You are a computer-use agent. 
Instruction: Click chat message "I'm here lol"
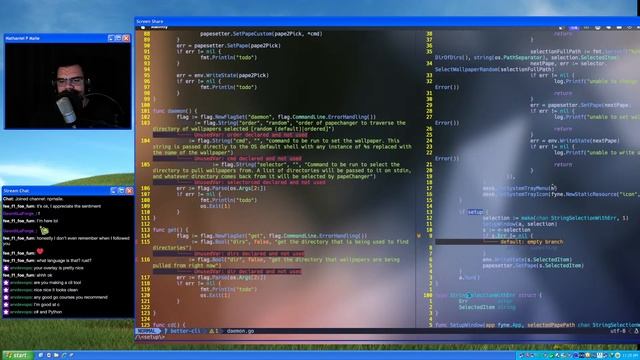click(x=47, y=221)
